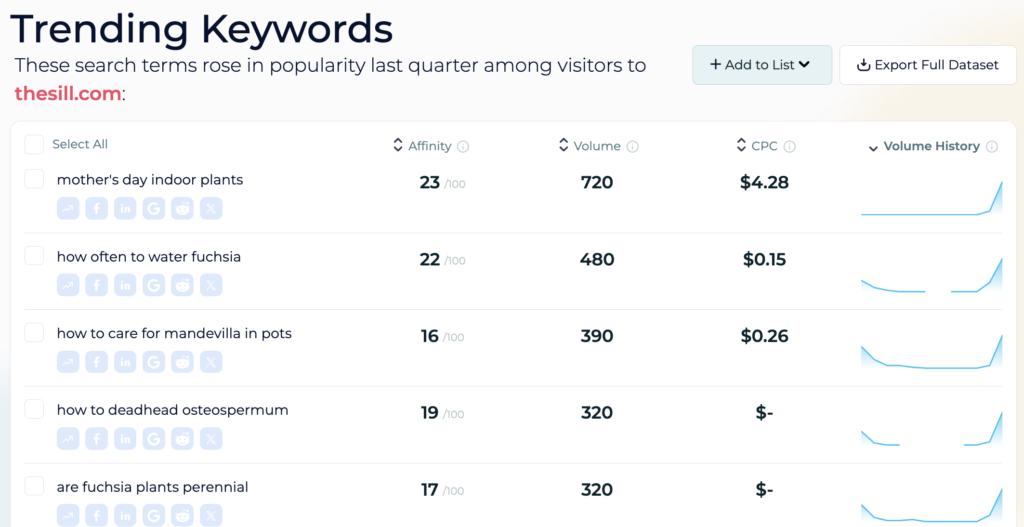
Task: Click X icon under are fuchsia plants perennial
Action: 211,515
